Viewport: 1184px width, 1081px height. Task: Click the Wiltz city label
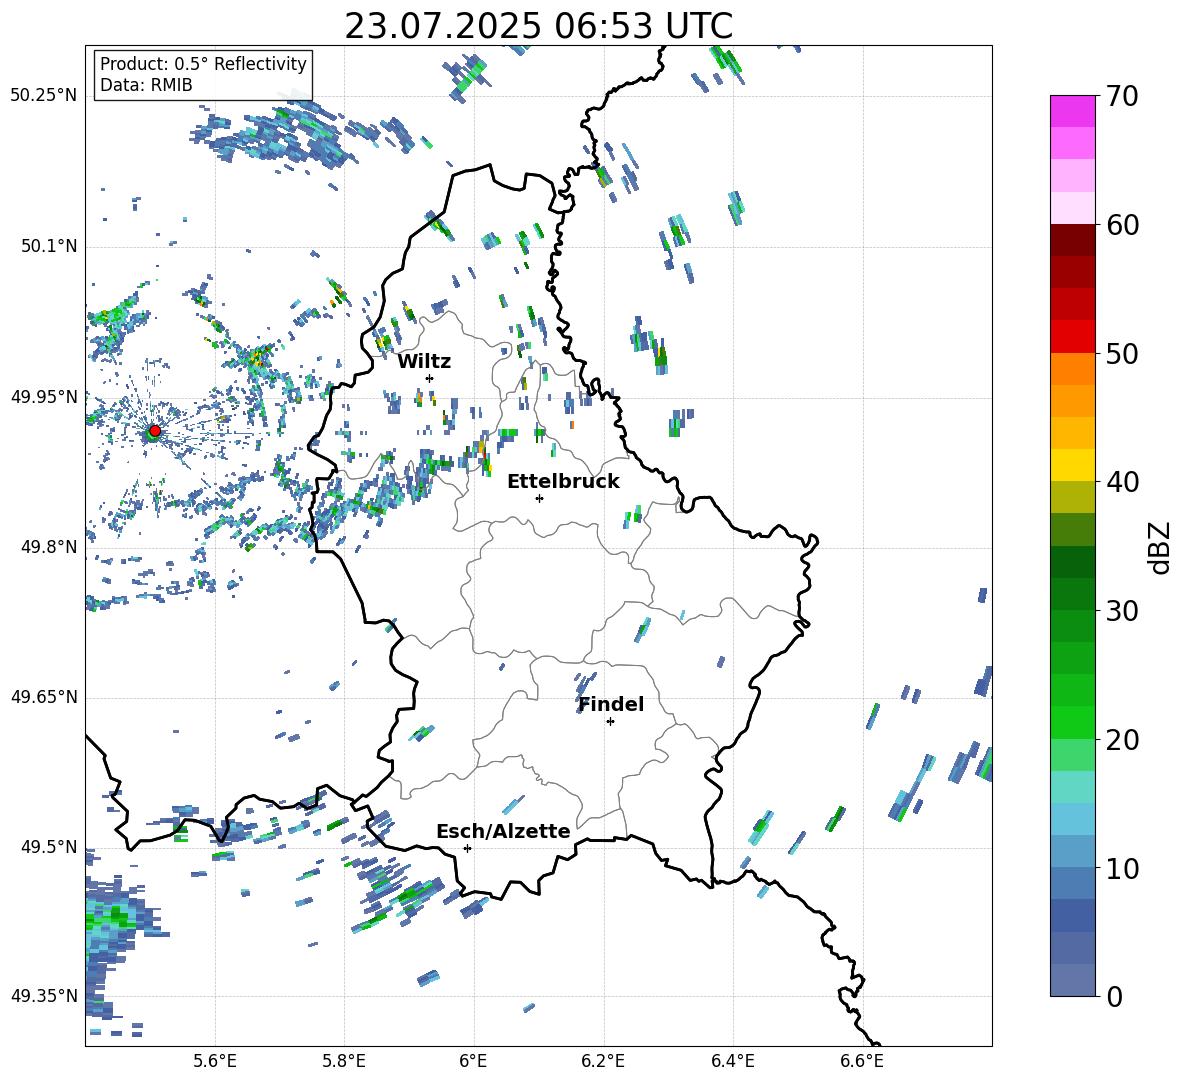[424, 362]
